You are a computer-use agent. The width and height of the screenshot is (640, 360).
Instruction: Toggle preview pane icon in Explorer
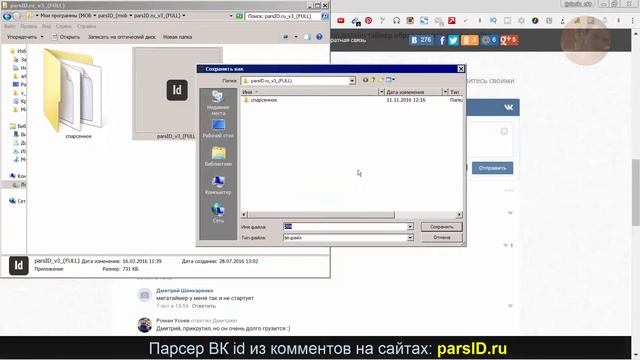tap(307, 37)
